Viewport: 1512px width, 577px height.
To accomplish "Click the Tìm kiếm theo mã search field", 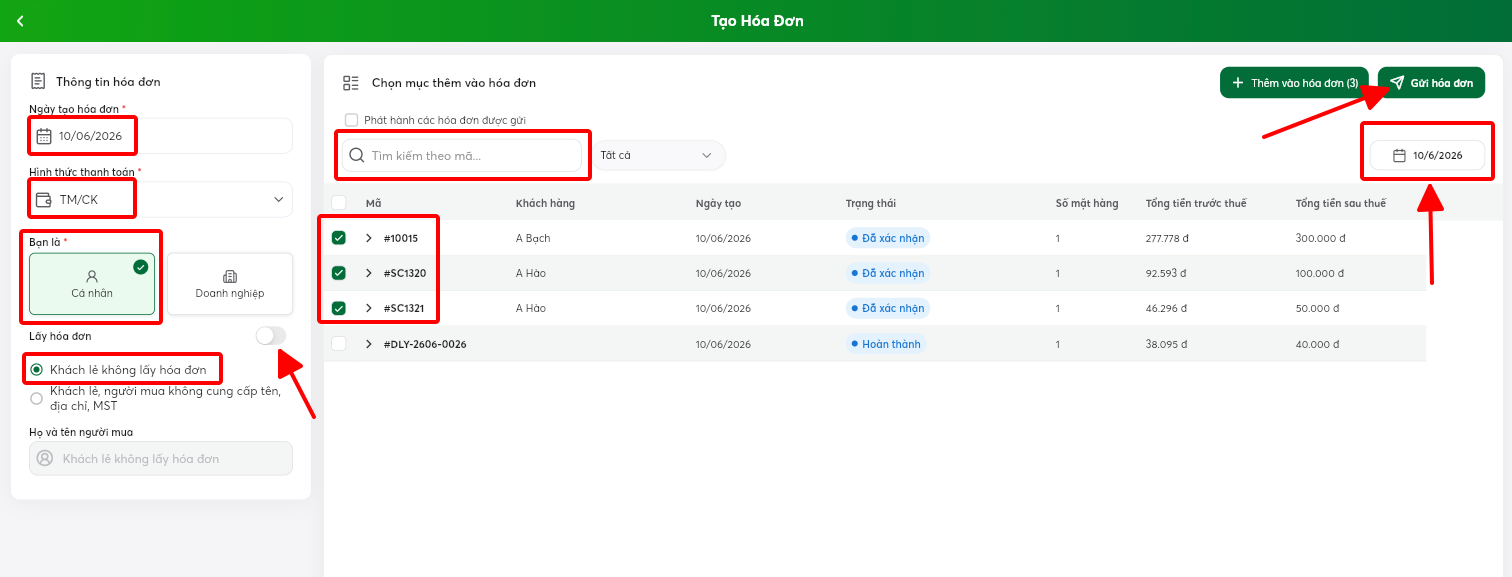I will 462,156.
